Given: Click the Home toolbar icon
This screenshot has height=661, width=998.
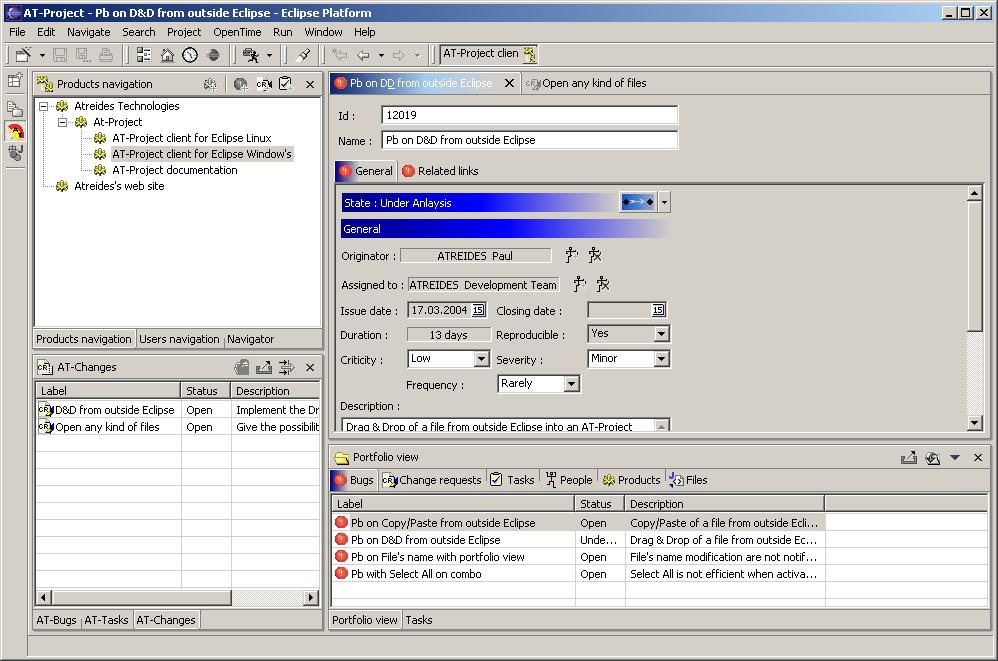Looking at the screenshot, I should pos(167,55).
